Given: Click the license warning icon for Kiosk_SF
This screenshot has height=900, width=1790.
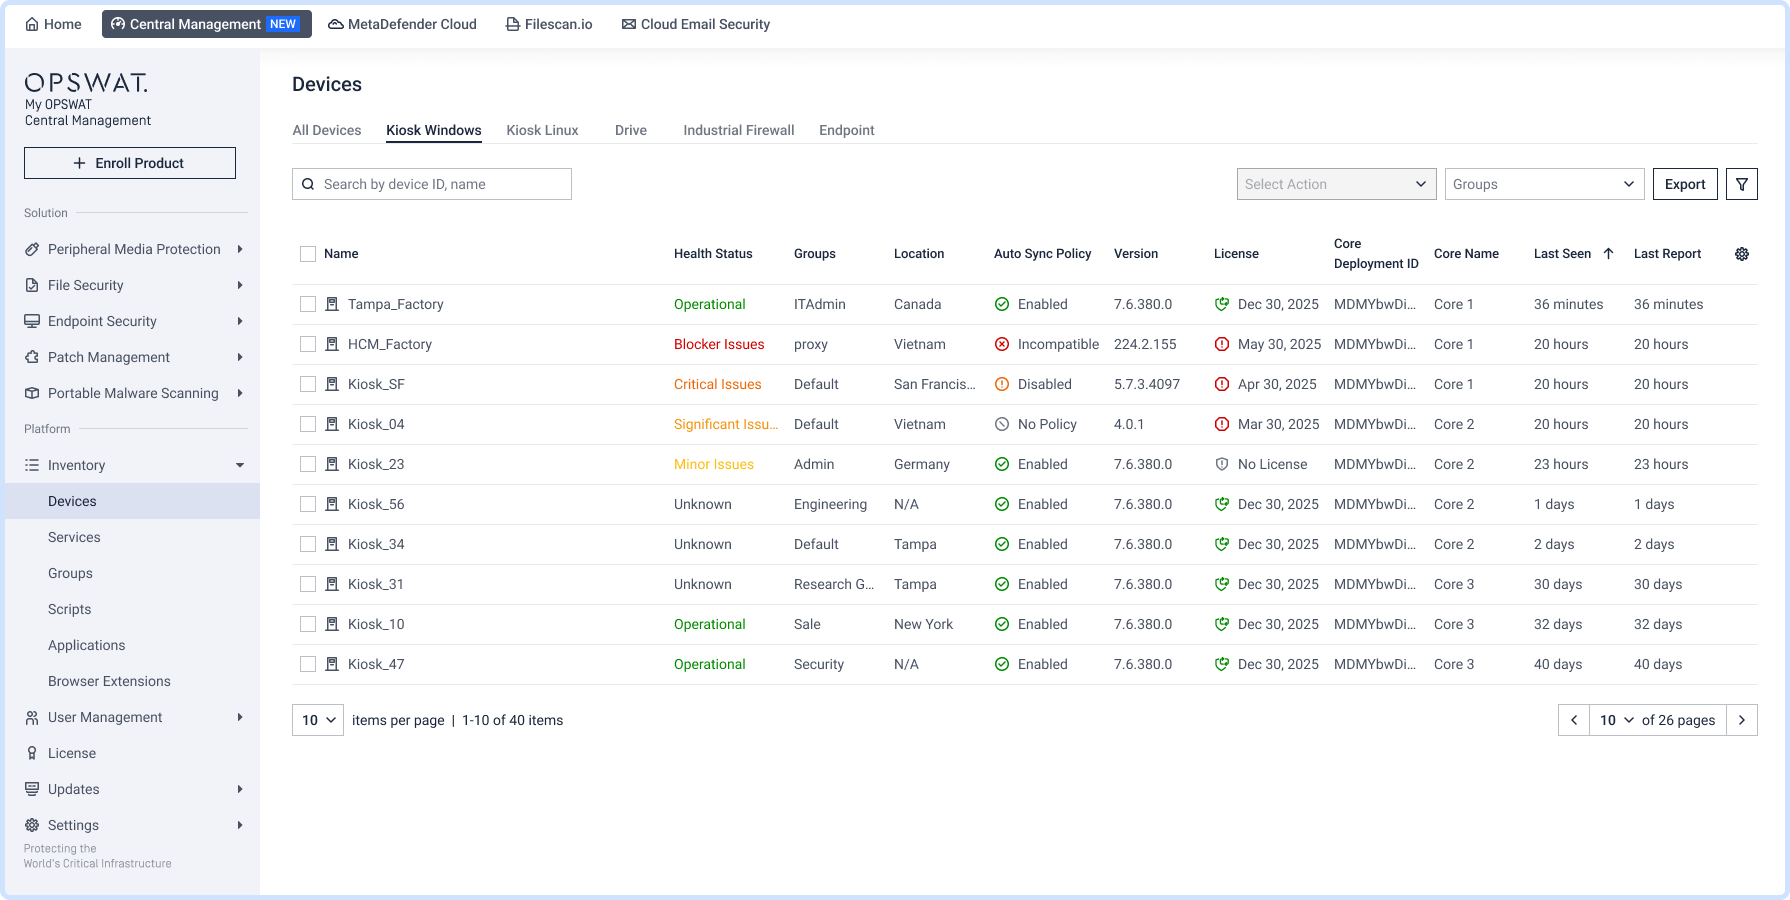Looking at the screenshot, I should [x=1221, y=384].
